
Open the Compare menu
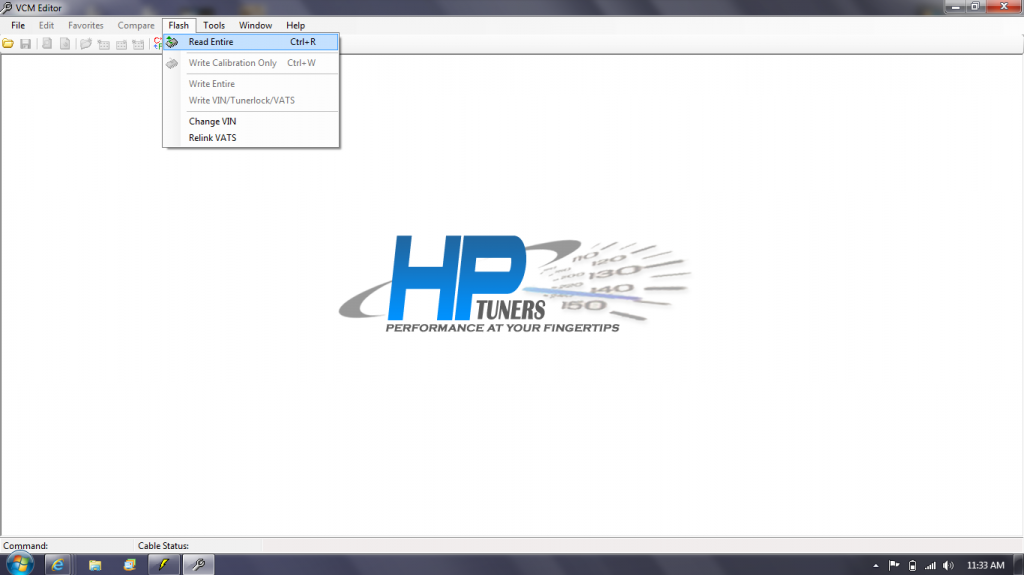(x=136, y=25)
